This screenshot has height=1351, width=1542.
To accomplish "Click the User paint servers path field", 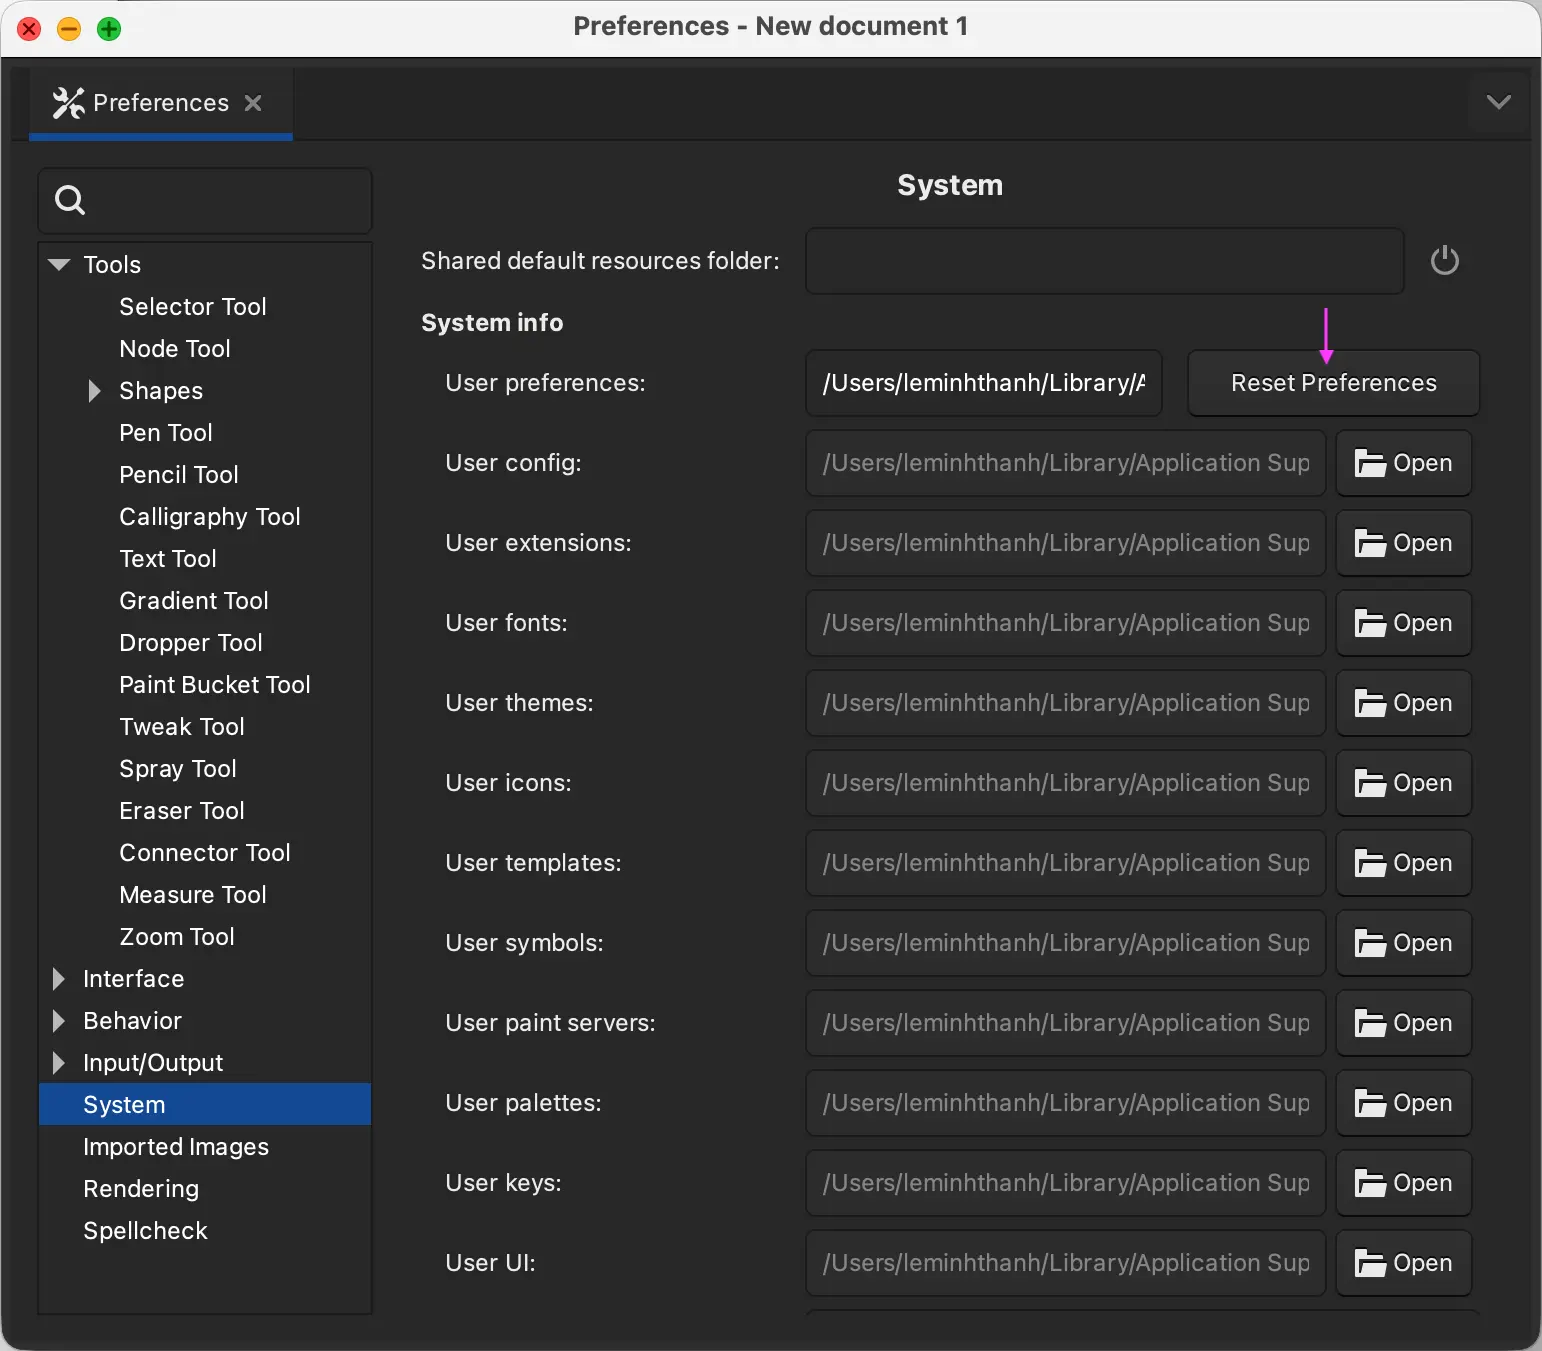I will pyautogui.click(x=1066, y=1023).
